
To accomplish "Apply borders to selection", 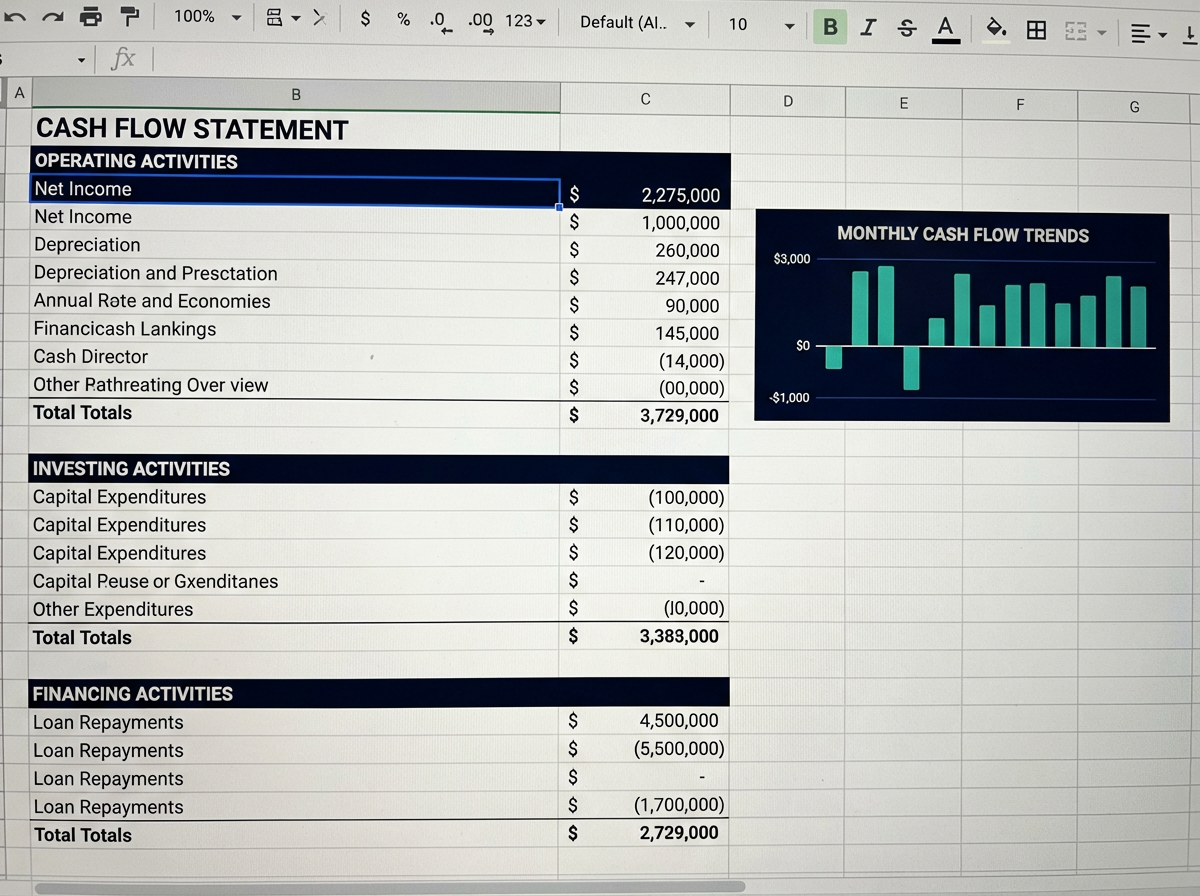I will pyautogui.click(x=1036, y=28).
